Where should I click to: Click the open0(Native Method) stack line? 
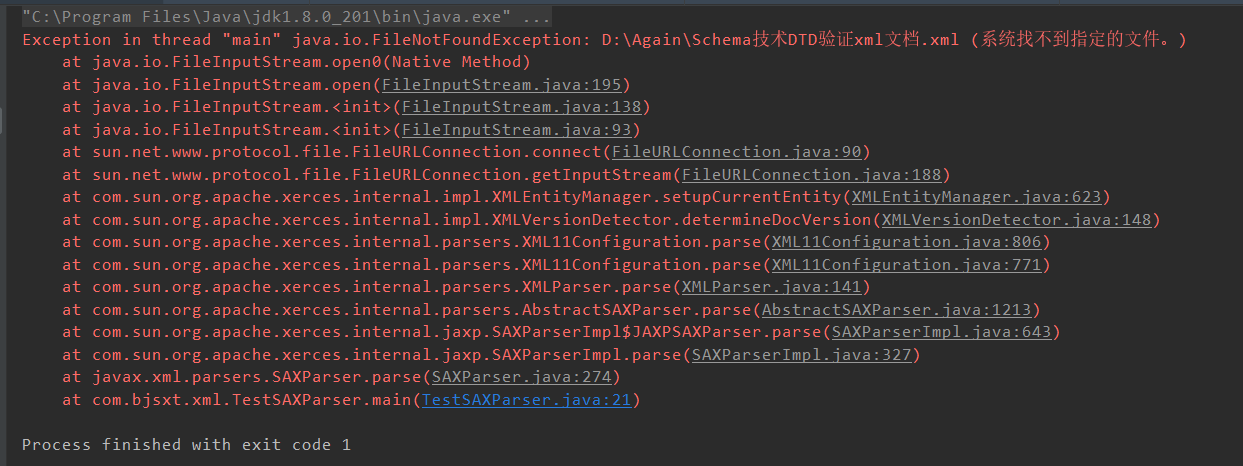coord(296,62)
